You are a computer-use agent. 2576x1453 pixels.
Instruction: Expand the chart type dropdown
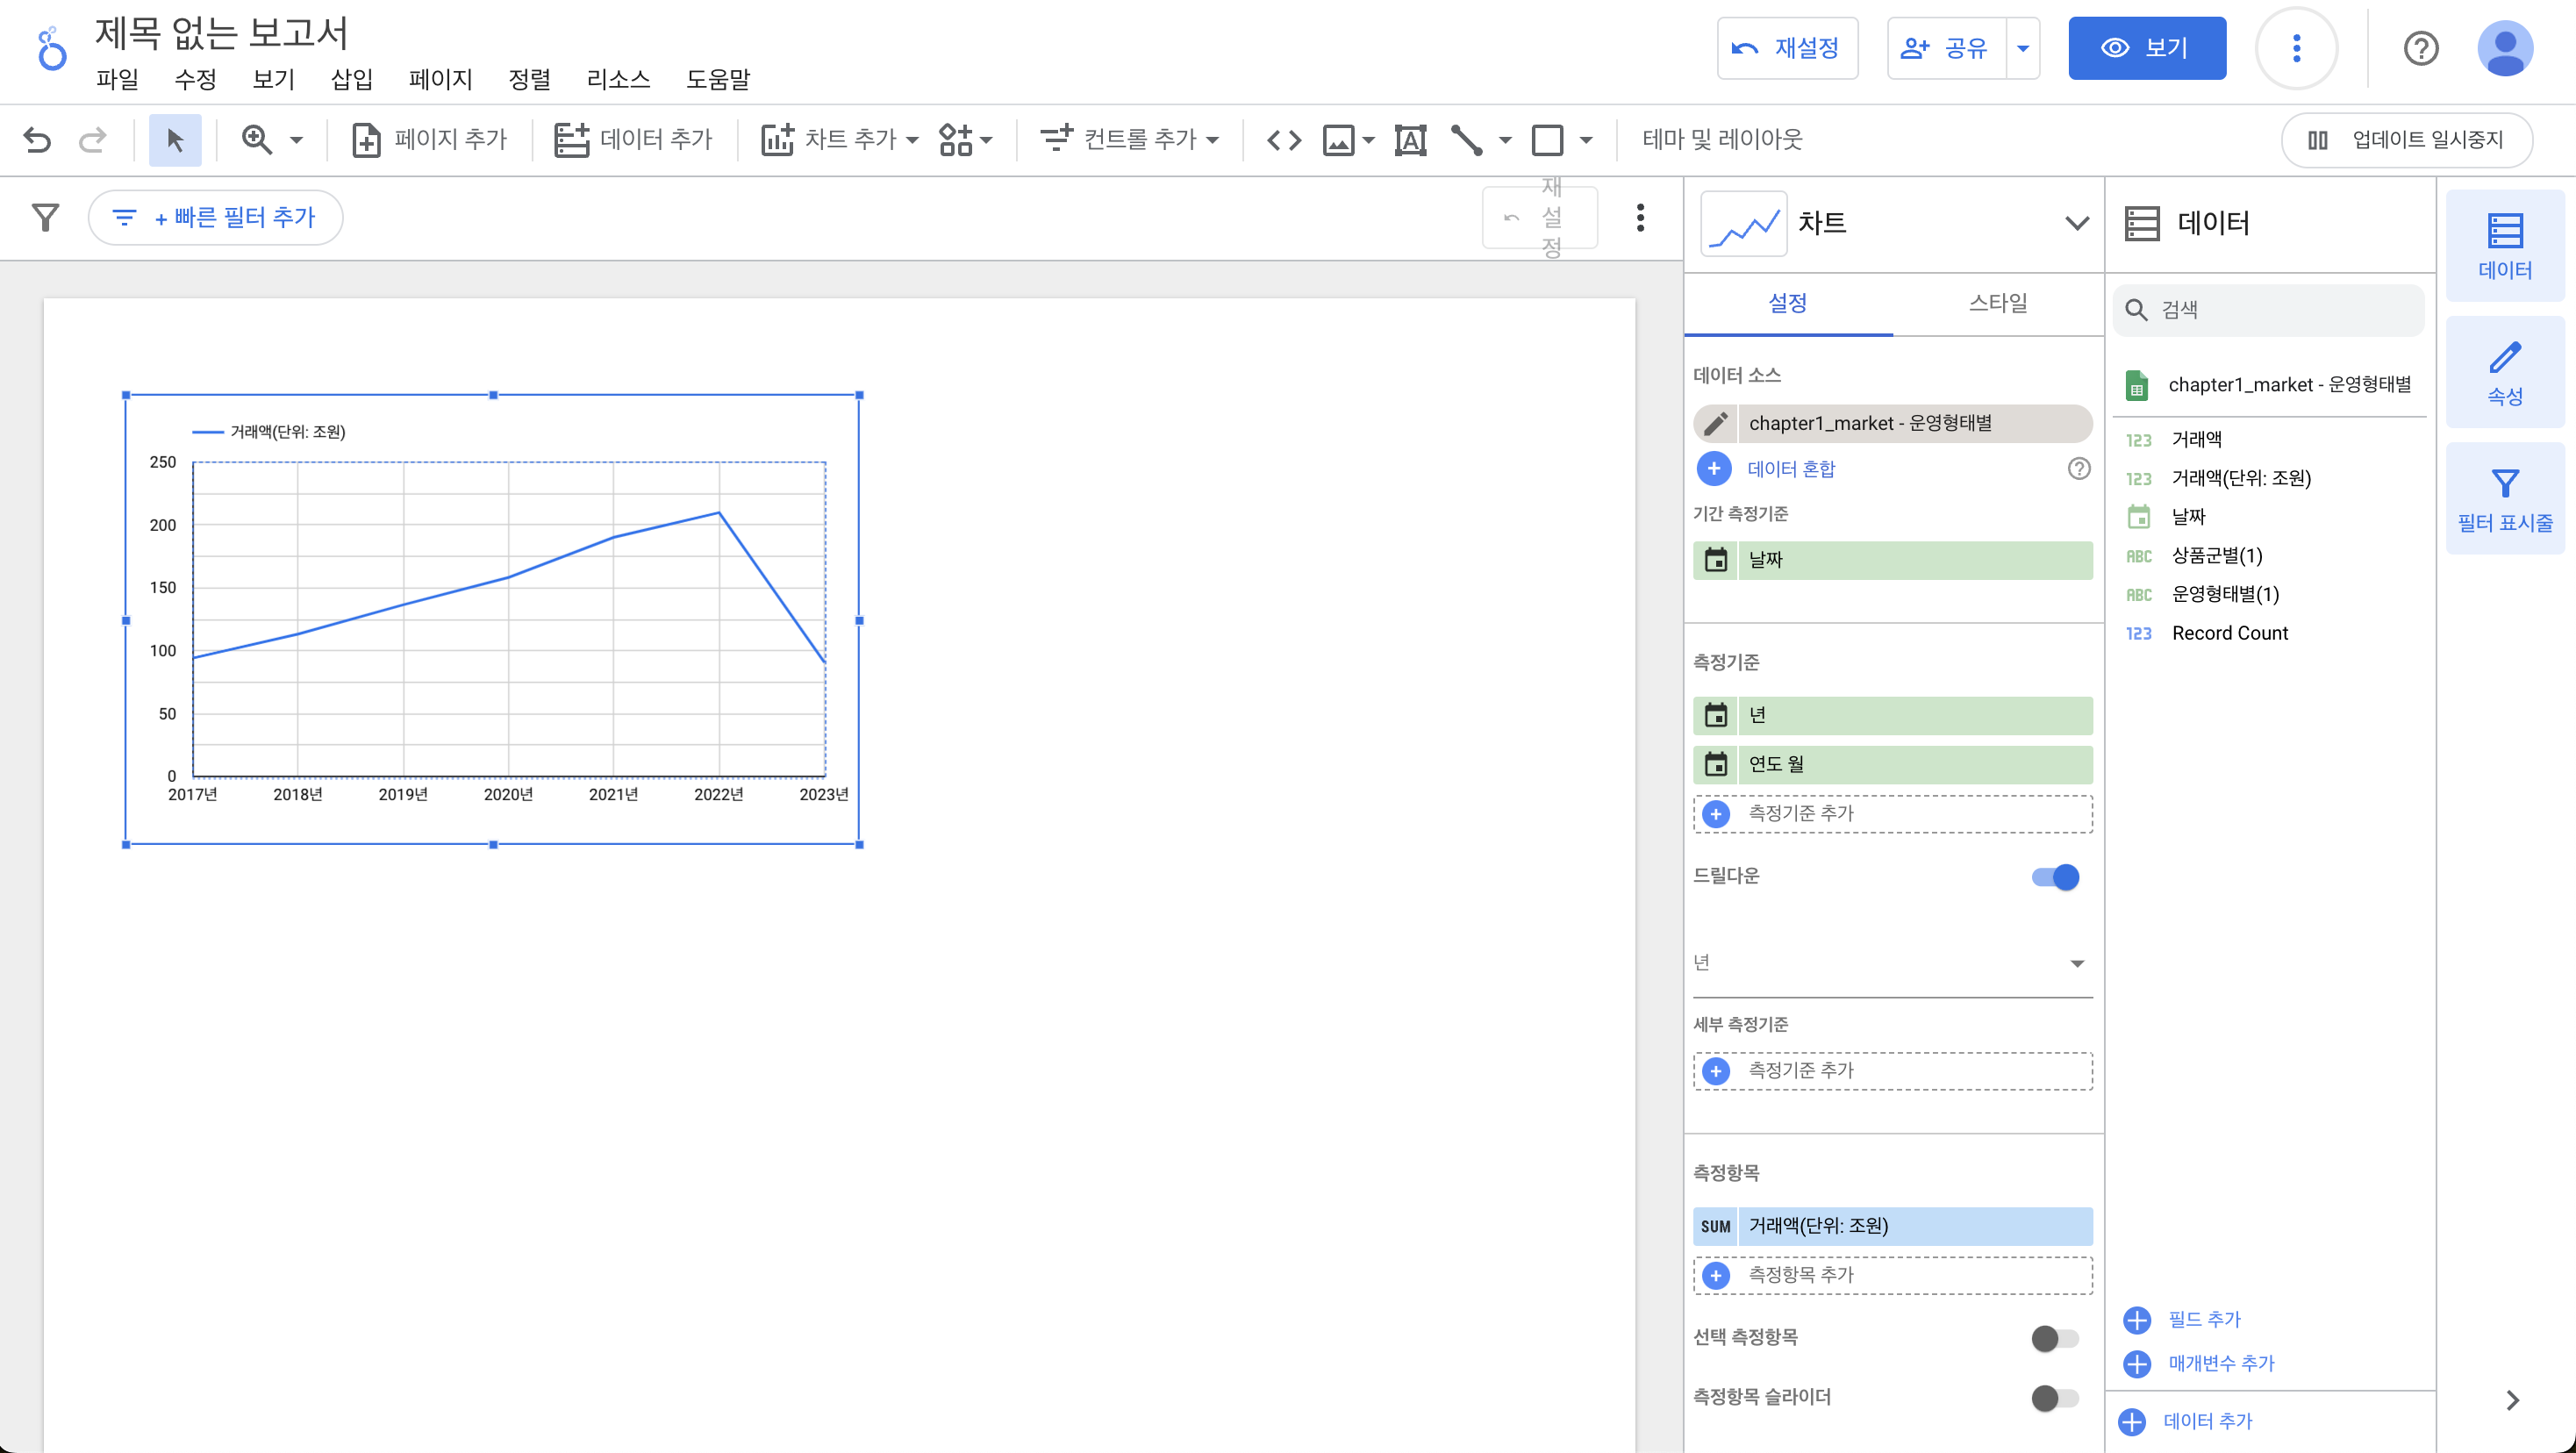point(2077,223)
